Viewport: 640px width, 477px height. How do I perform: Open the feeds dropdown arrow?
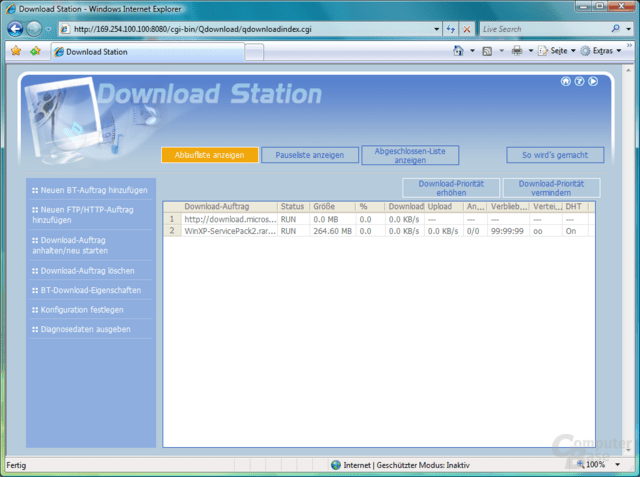click(x=502, y=51)
